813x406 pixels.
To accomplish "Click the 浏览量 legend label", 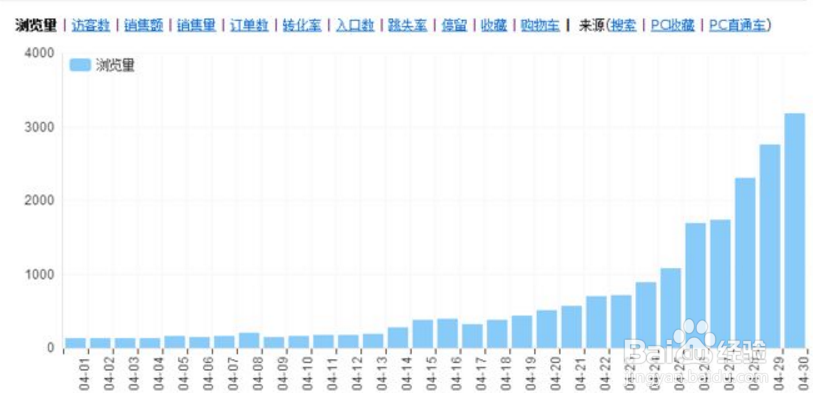I will click(115, 65).
